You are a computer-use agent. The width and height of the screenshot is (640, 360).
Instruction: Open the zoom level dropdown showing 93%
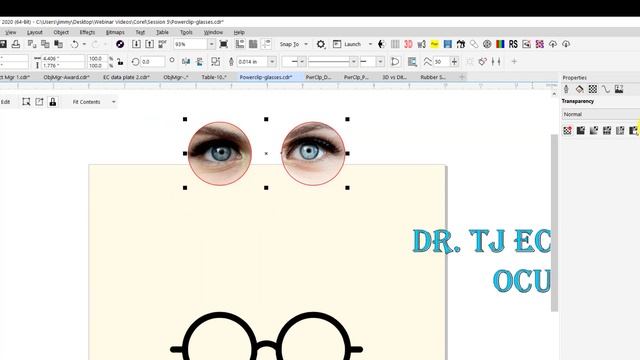pos(211,44)
